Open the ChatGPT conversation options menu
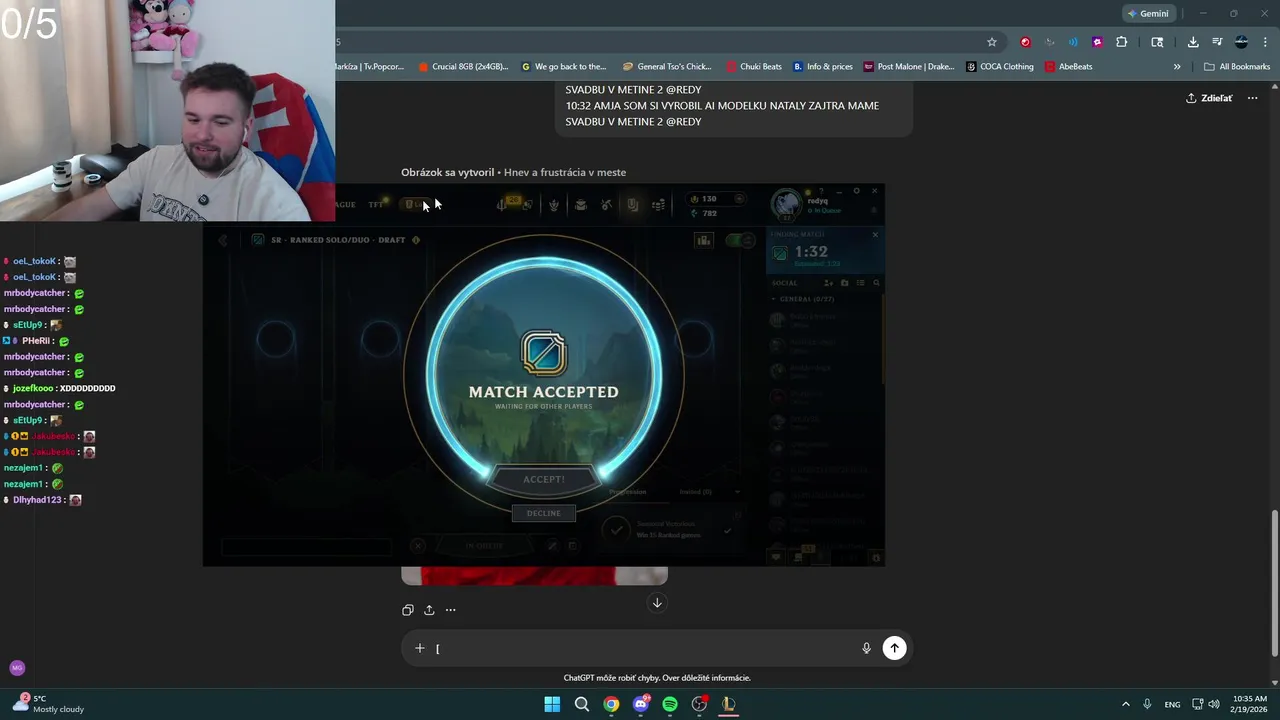This screenshot has width=1280, height=720. 1252,98
